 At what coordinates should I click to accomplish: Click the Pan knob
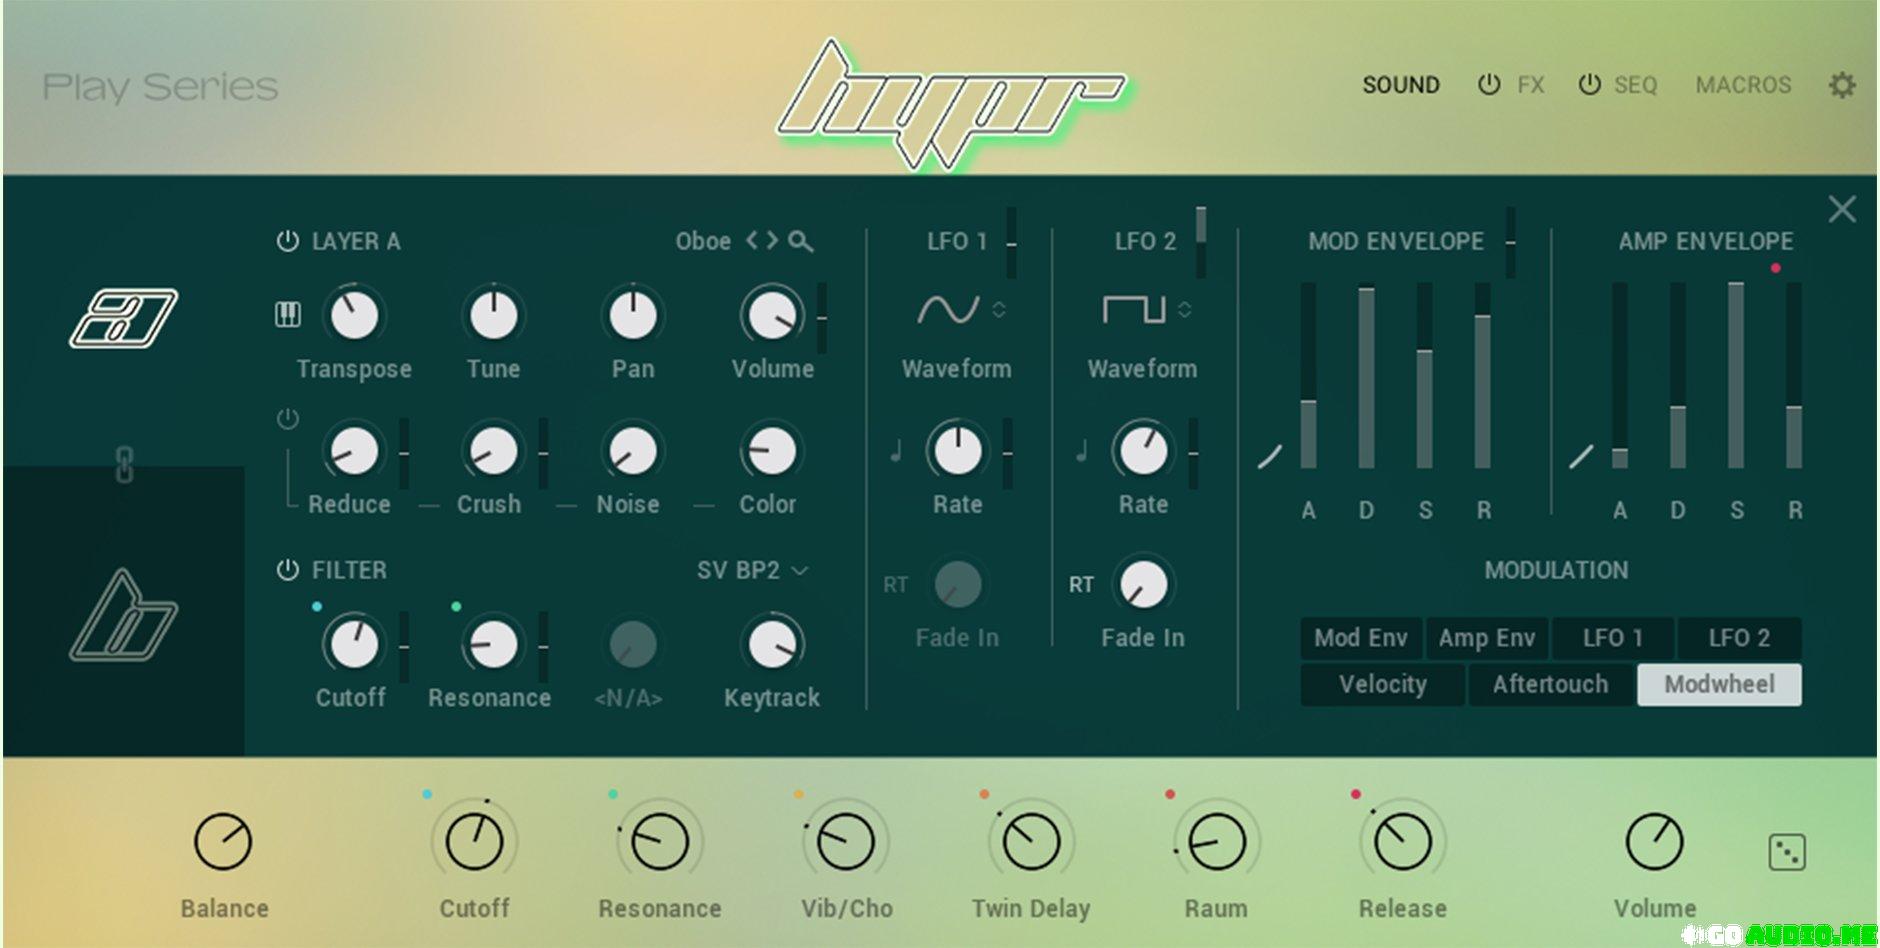tap(633, 315)
